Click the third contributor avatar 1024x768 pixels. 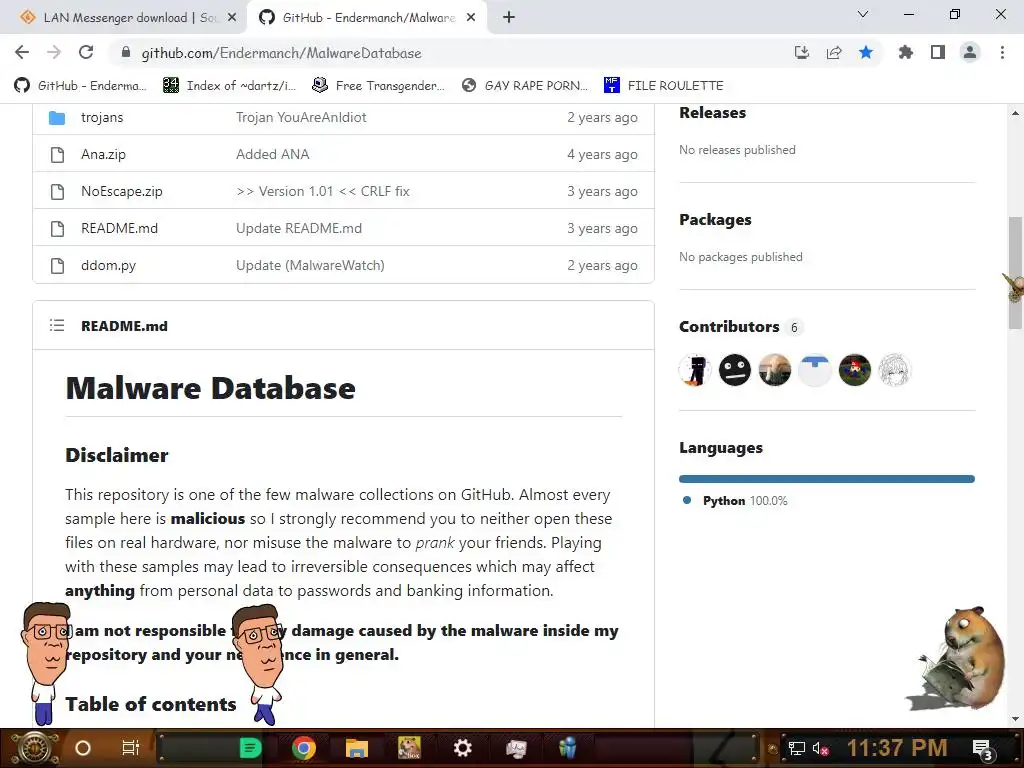click(775, 370)
